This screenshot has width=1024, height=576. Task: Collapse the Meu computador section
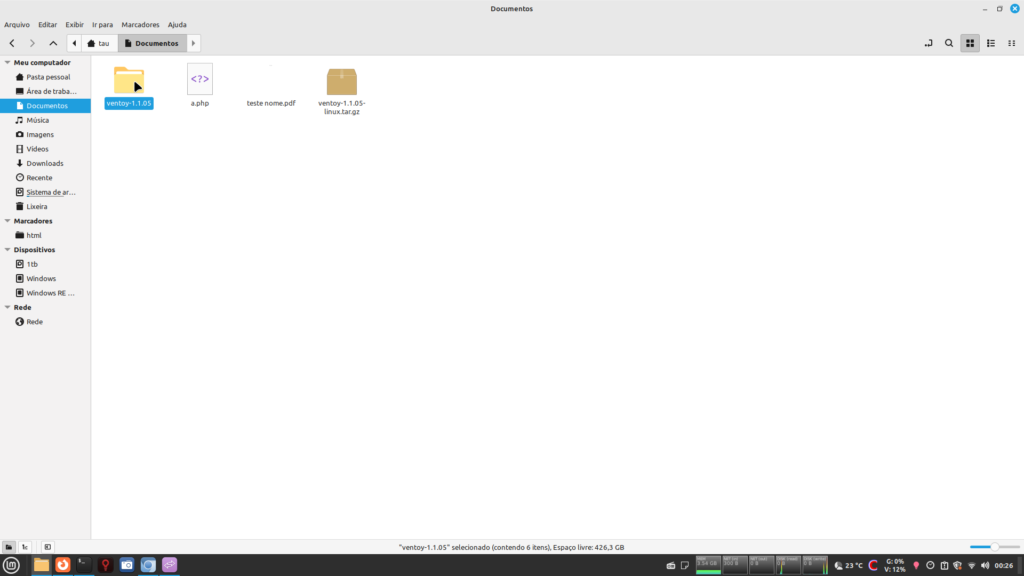[x=7, y=62]
